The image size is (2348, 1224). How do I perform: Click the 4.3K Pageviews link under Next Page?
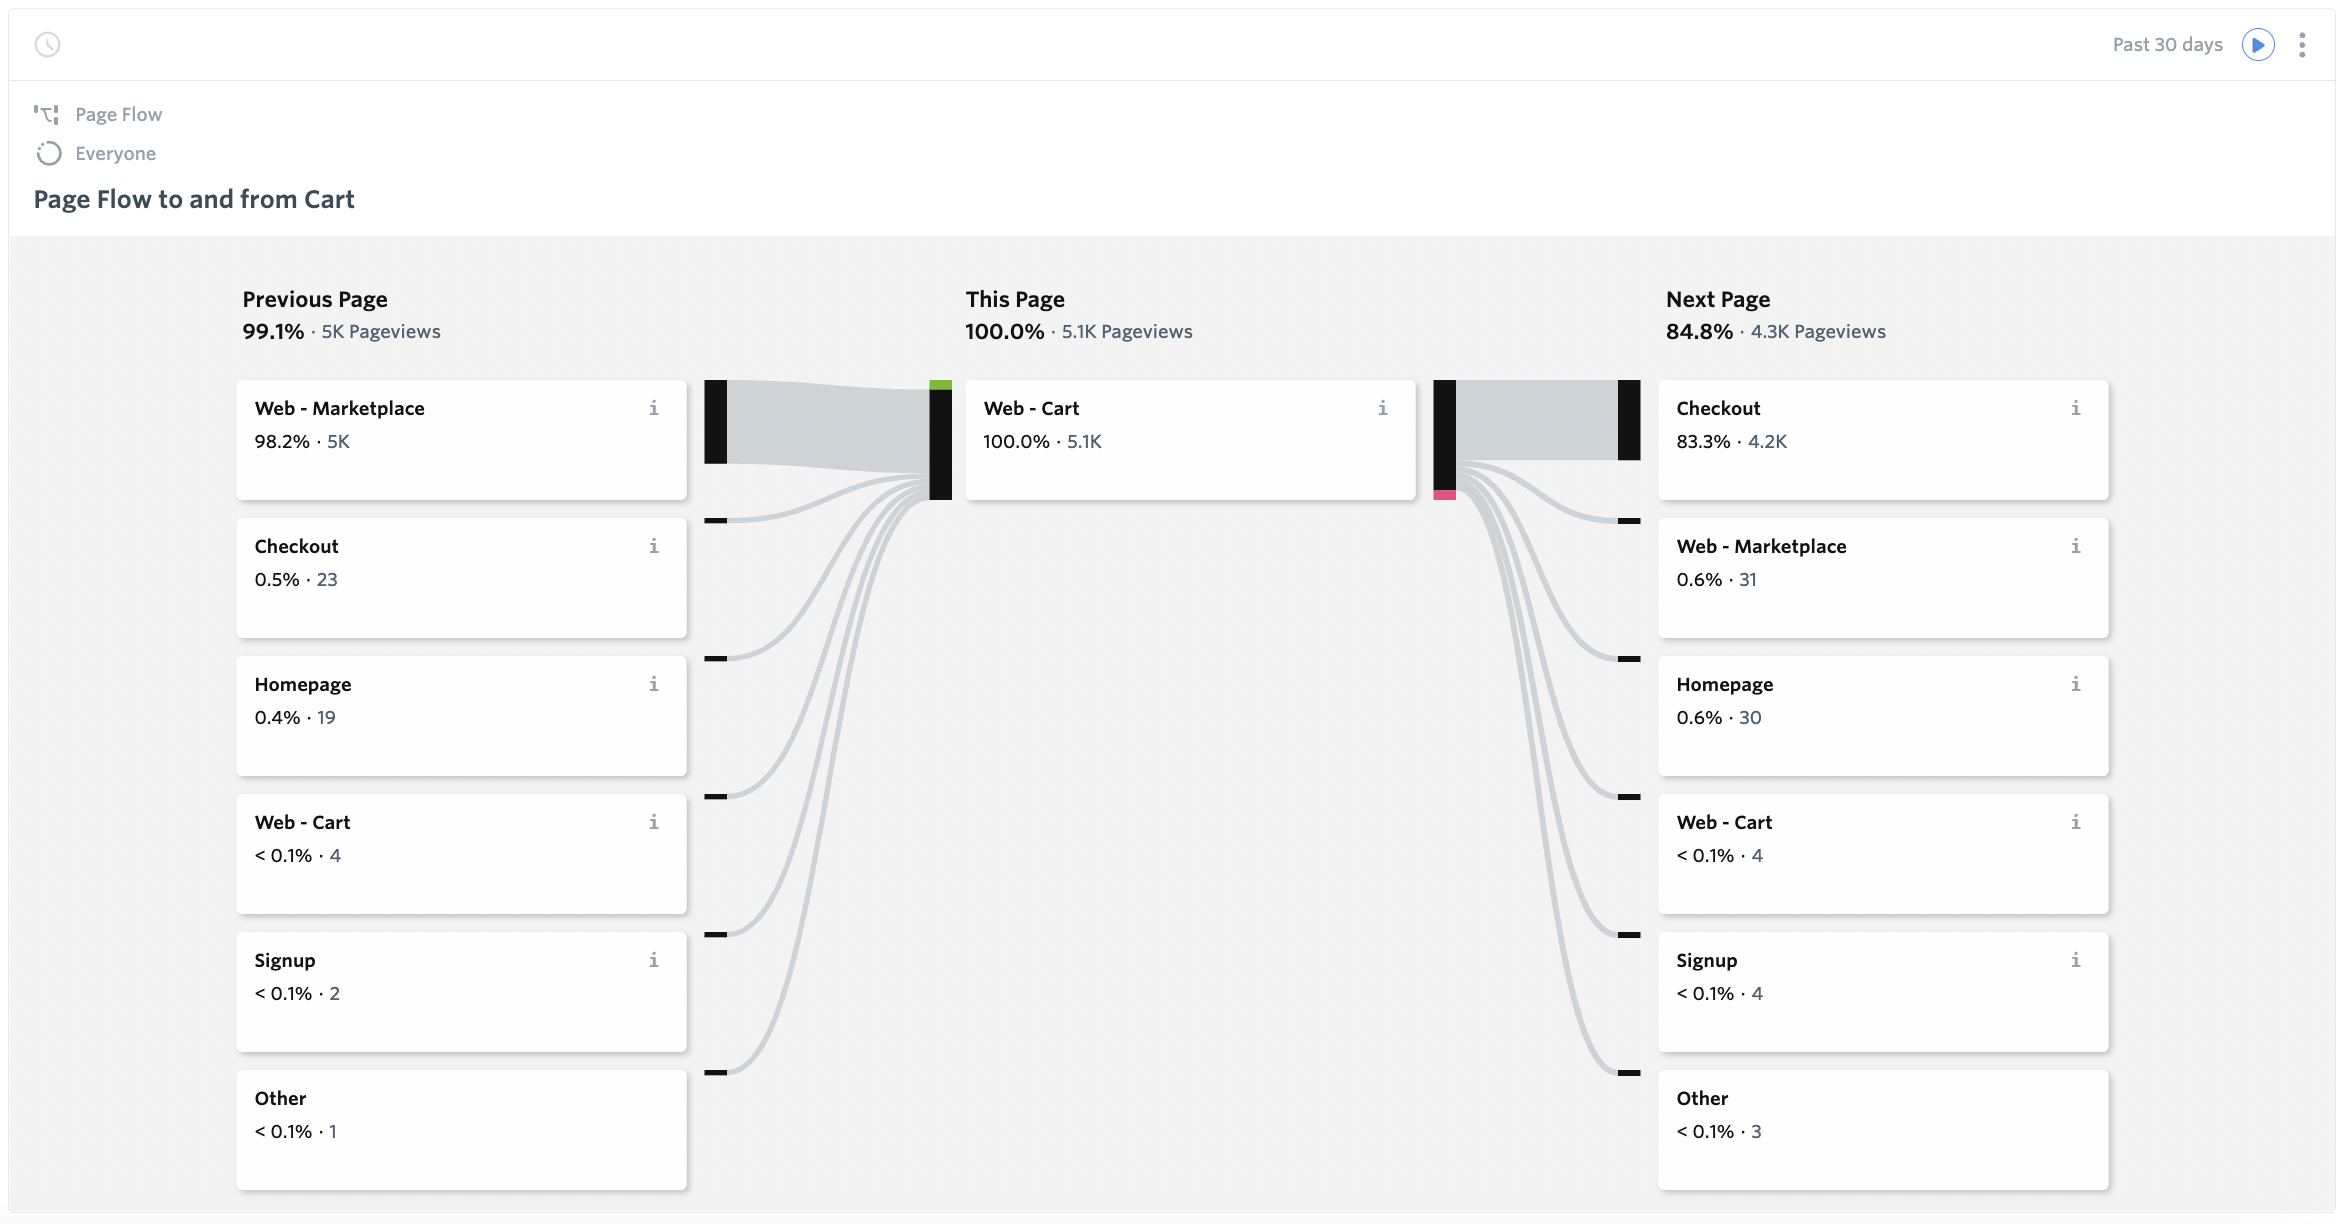pos(1816,331)
